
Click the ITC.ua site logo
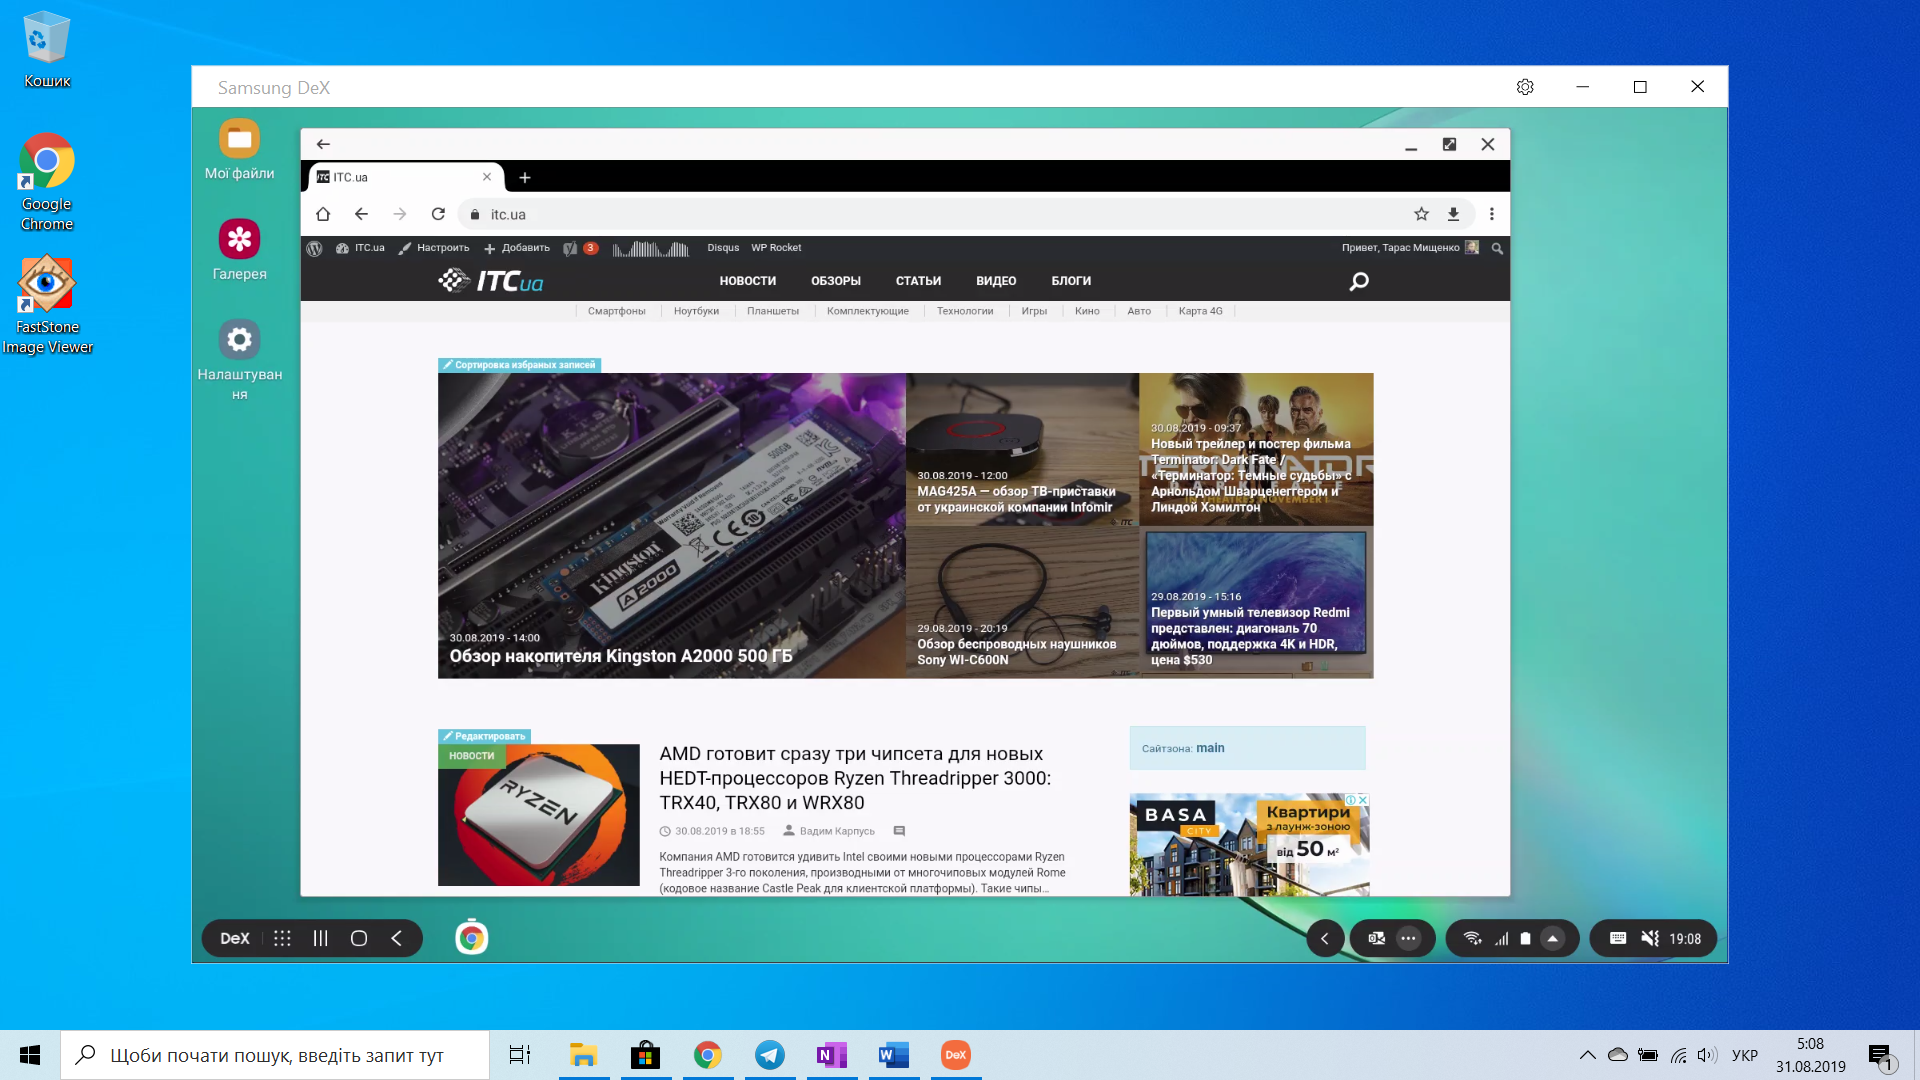point(491,281)
